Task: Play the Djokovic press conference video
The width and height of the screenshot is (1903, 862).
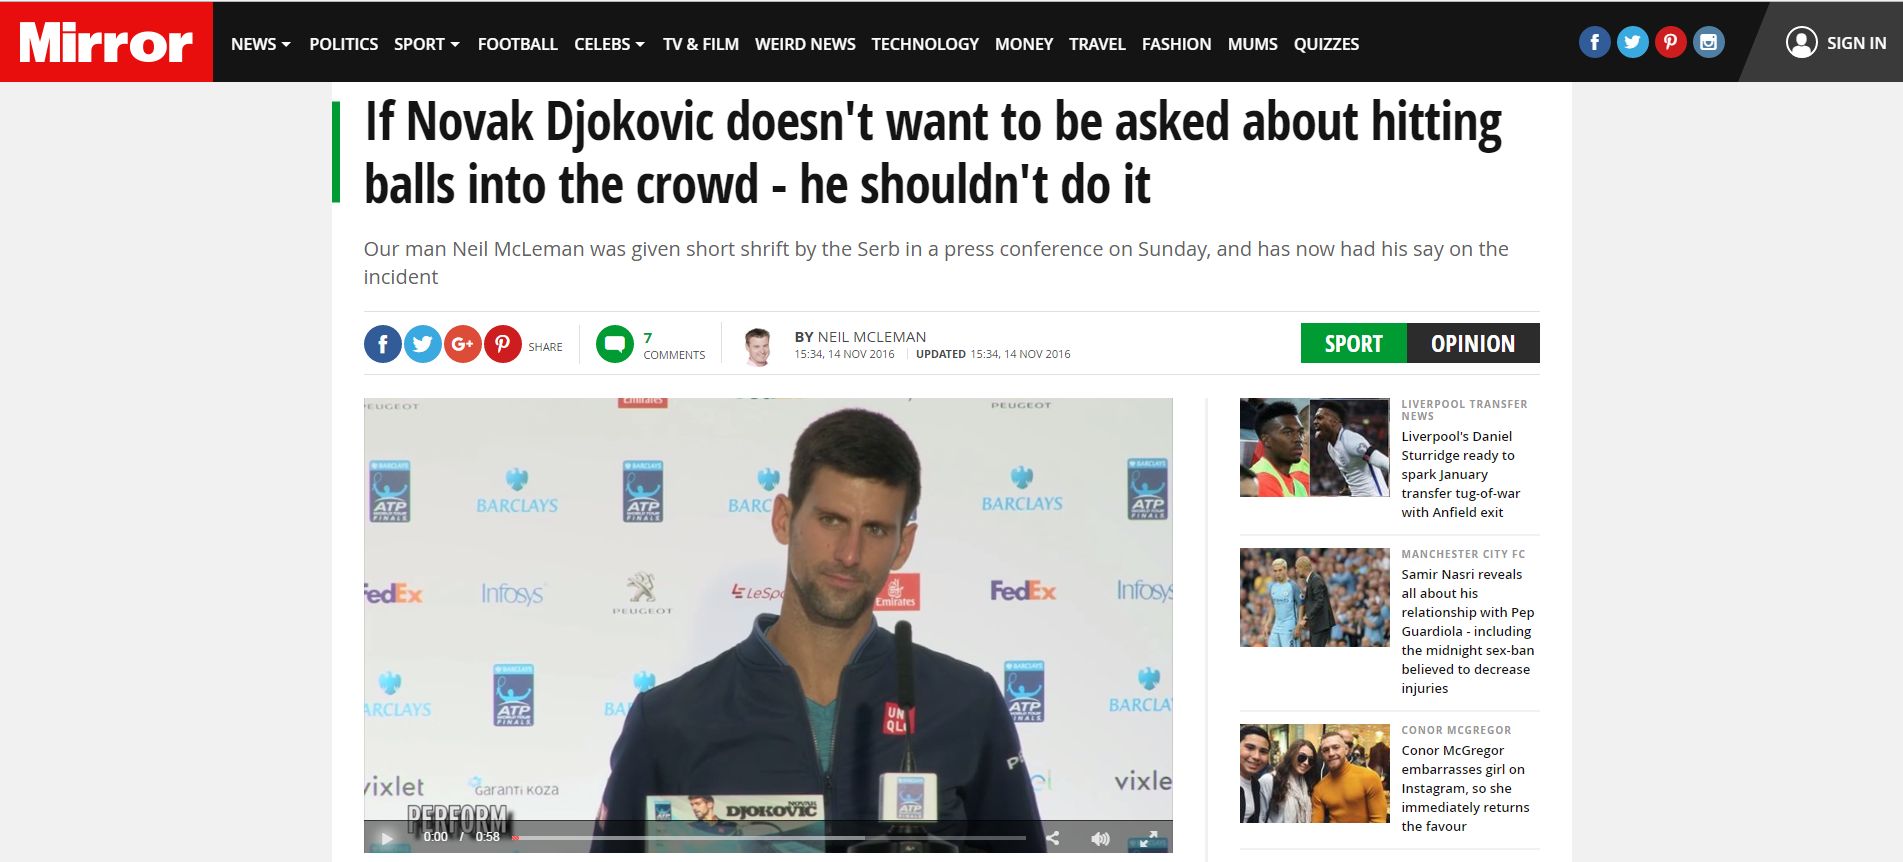Action: click(387, 838)
